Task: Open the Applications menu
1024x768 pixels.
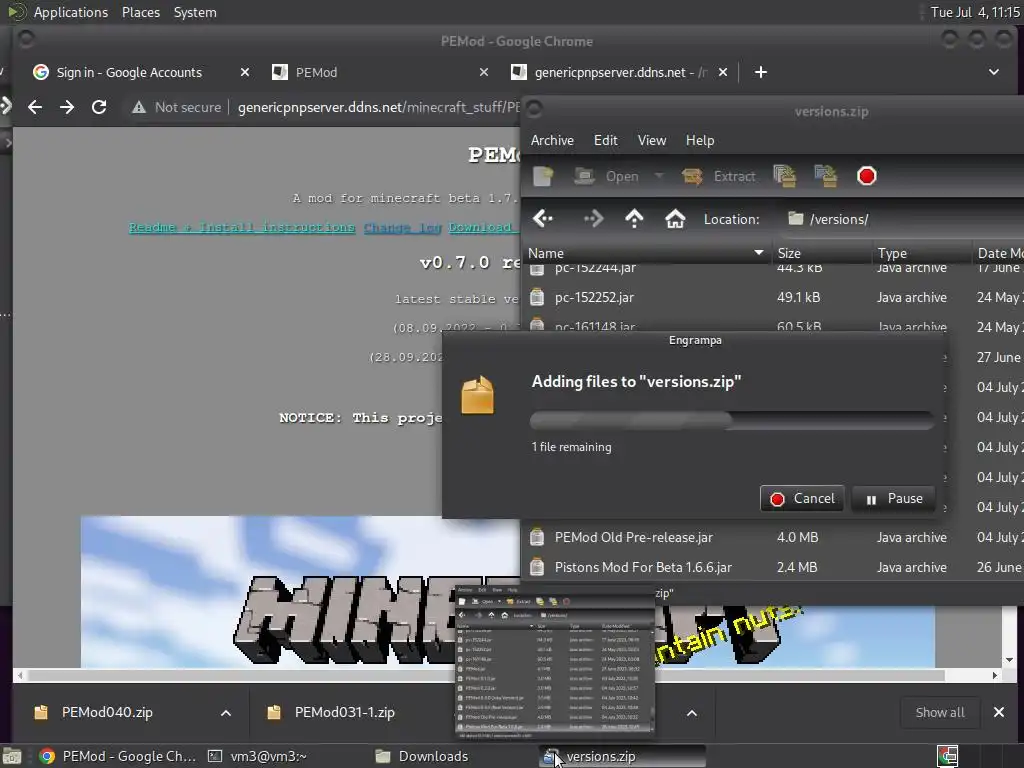Action: (x=71, y=12)
